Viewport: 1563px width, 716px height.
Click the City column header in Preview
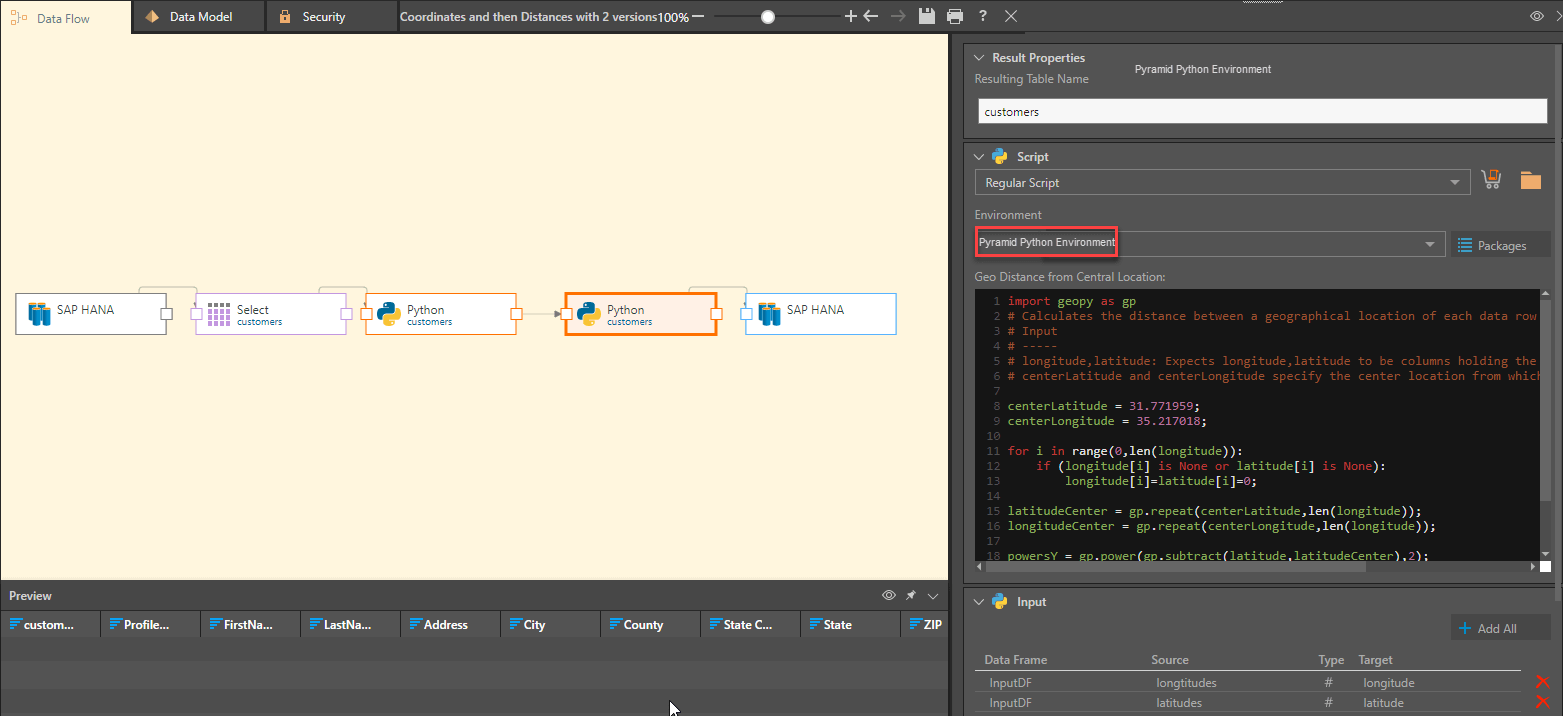550,625
